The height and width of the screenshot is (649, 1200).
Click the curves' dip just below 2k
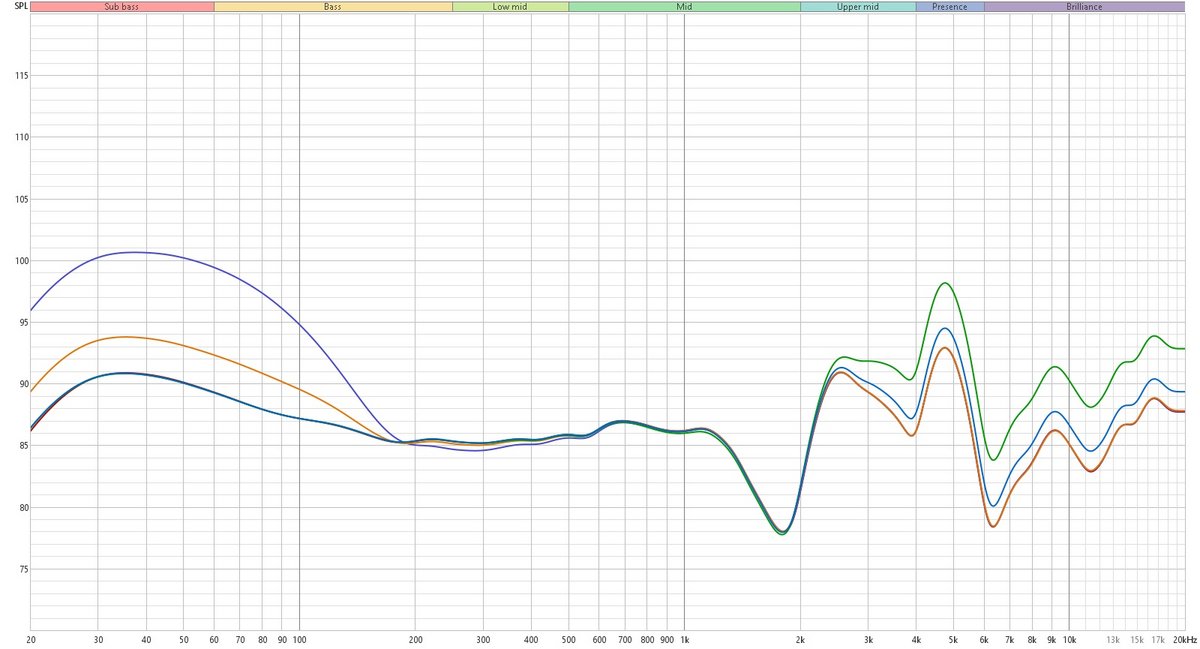coord(783,532)
